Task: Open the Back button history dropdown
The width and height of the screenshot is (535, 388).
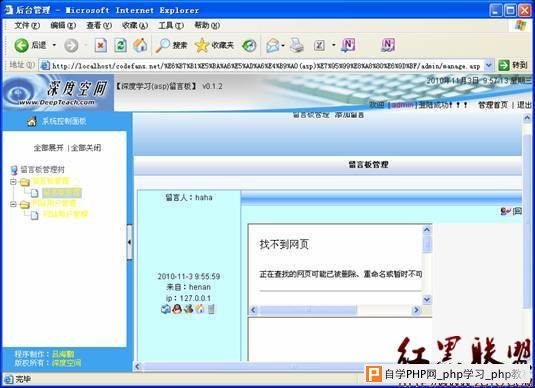Action: (54, 45)
